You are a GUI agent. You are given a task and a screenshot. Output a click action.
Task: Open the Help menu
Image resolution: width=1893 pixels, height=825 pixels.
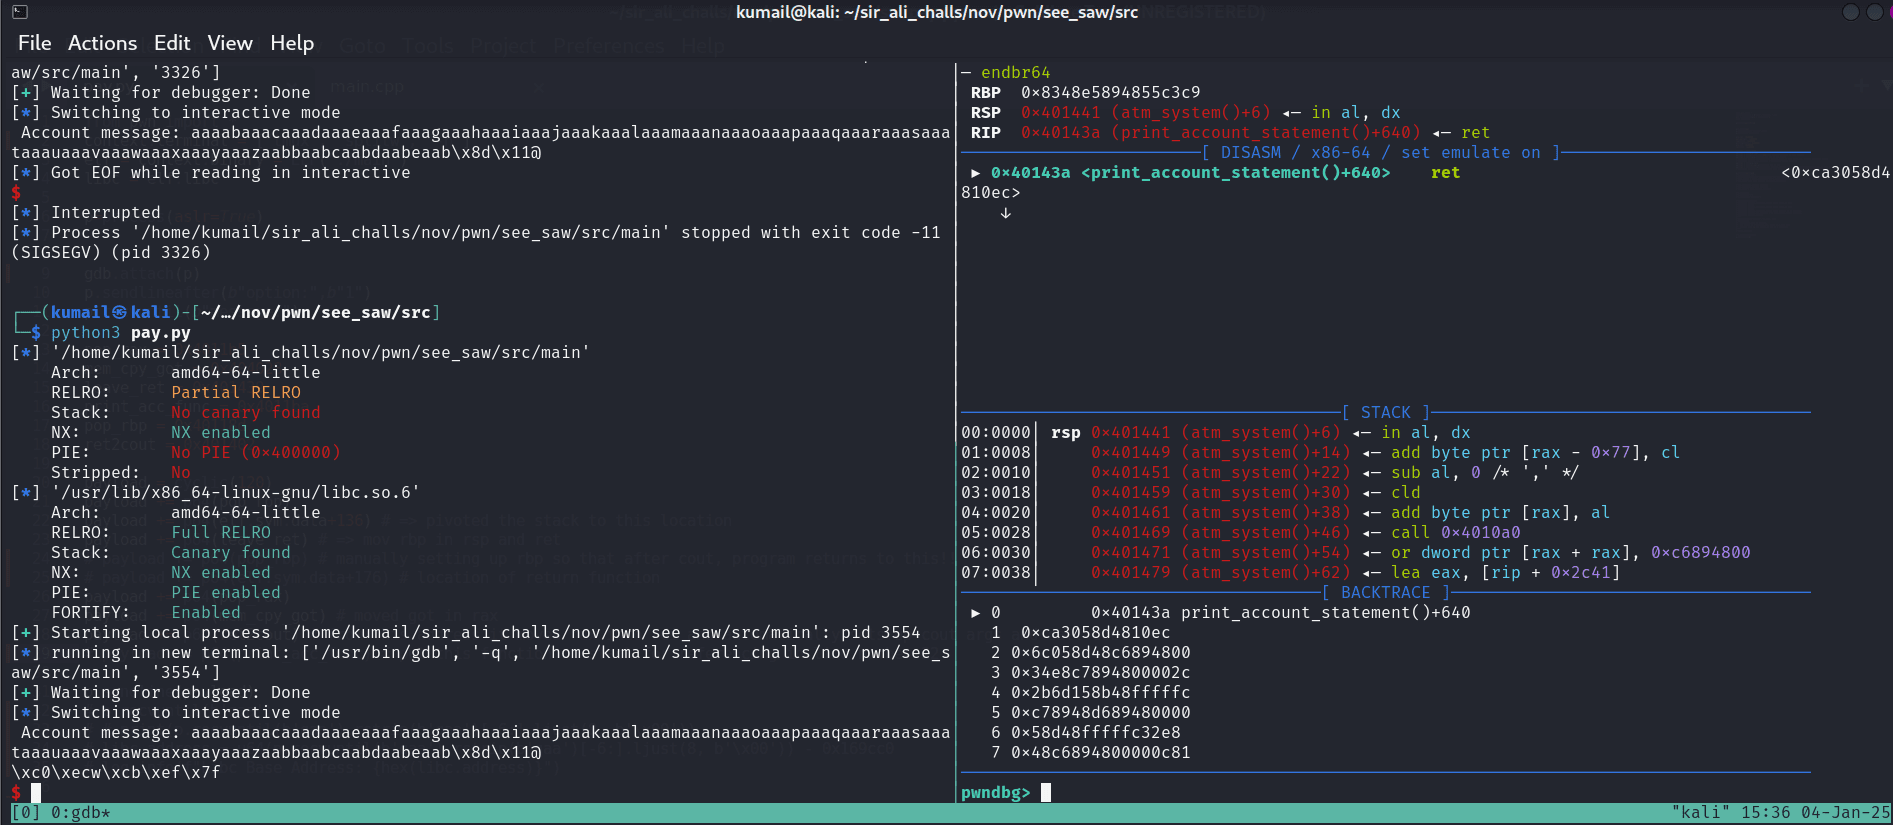pyautogui.click(x=291, y=43)
